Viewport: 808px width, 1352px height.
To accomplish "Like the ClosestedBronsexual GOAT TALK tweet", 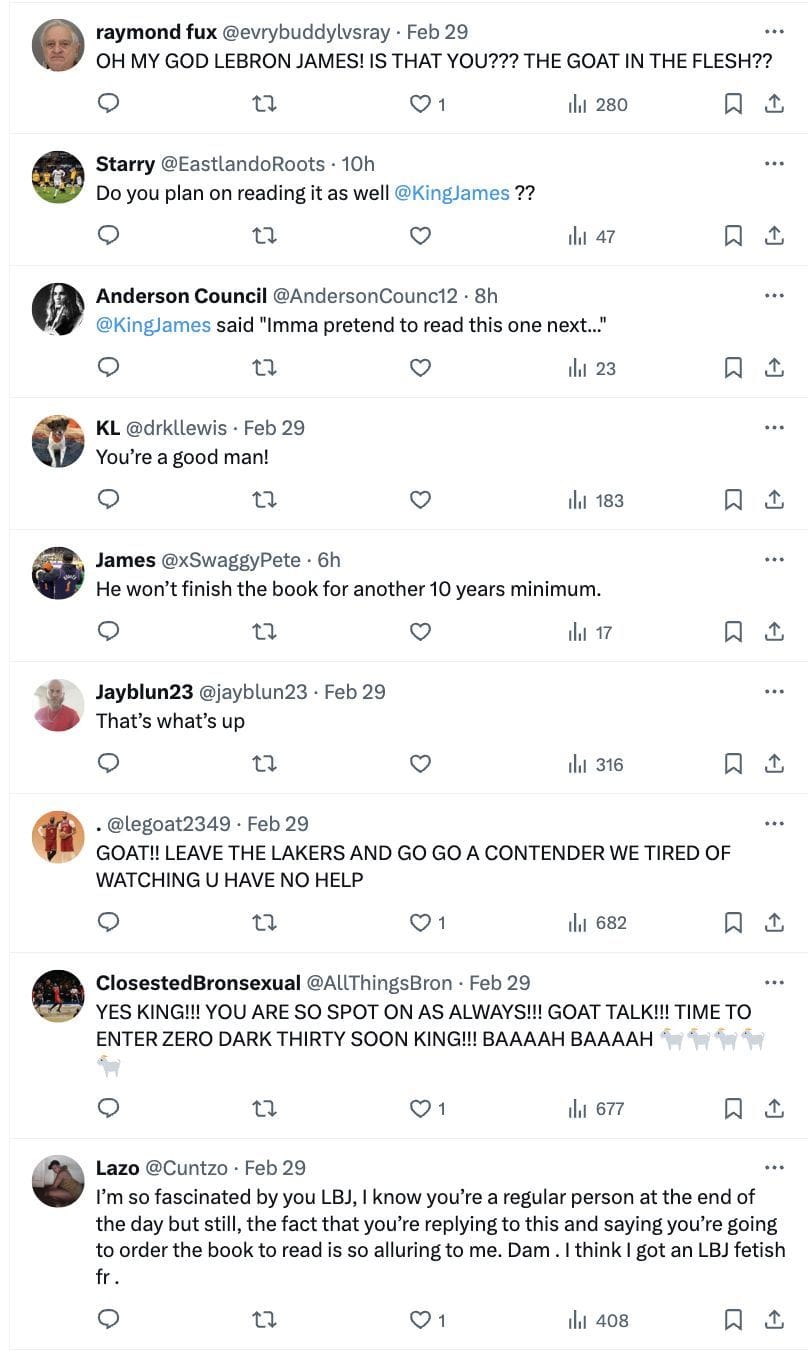I will 421,1108.
